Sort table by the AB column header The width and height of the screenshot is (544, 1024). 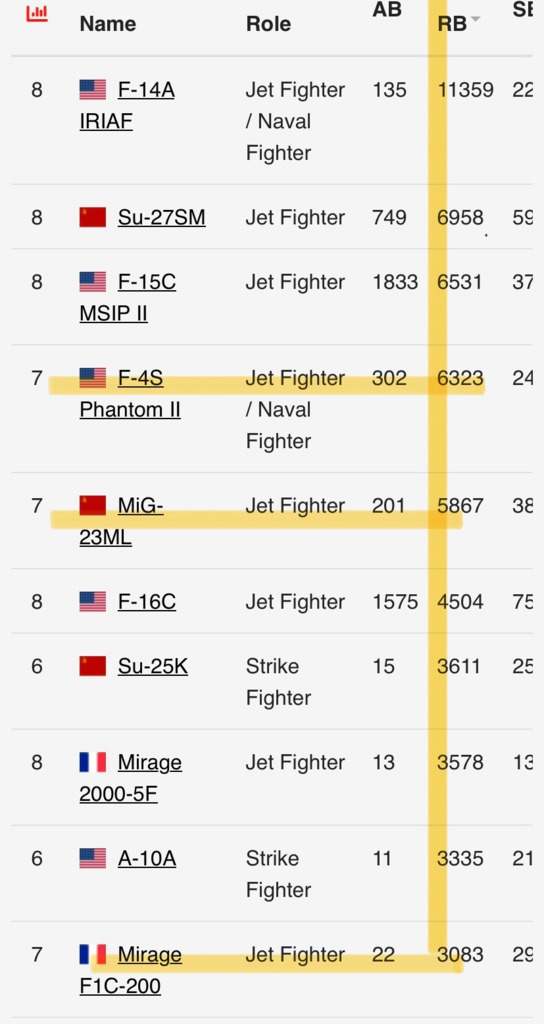[x=387, y=9]
